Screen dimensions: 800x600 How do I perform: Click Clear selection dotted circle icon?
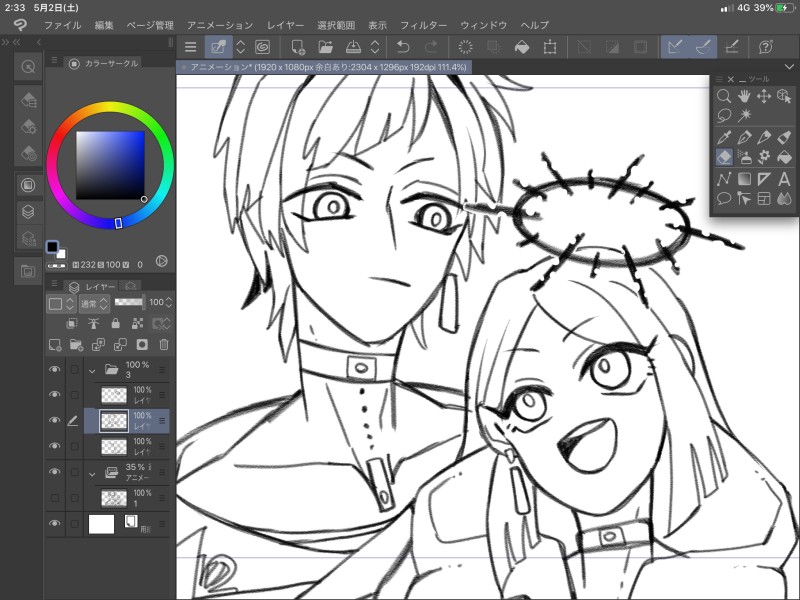click(465, 47)
